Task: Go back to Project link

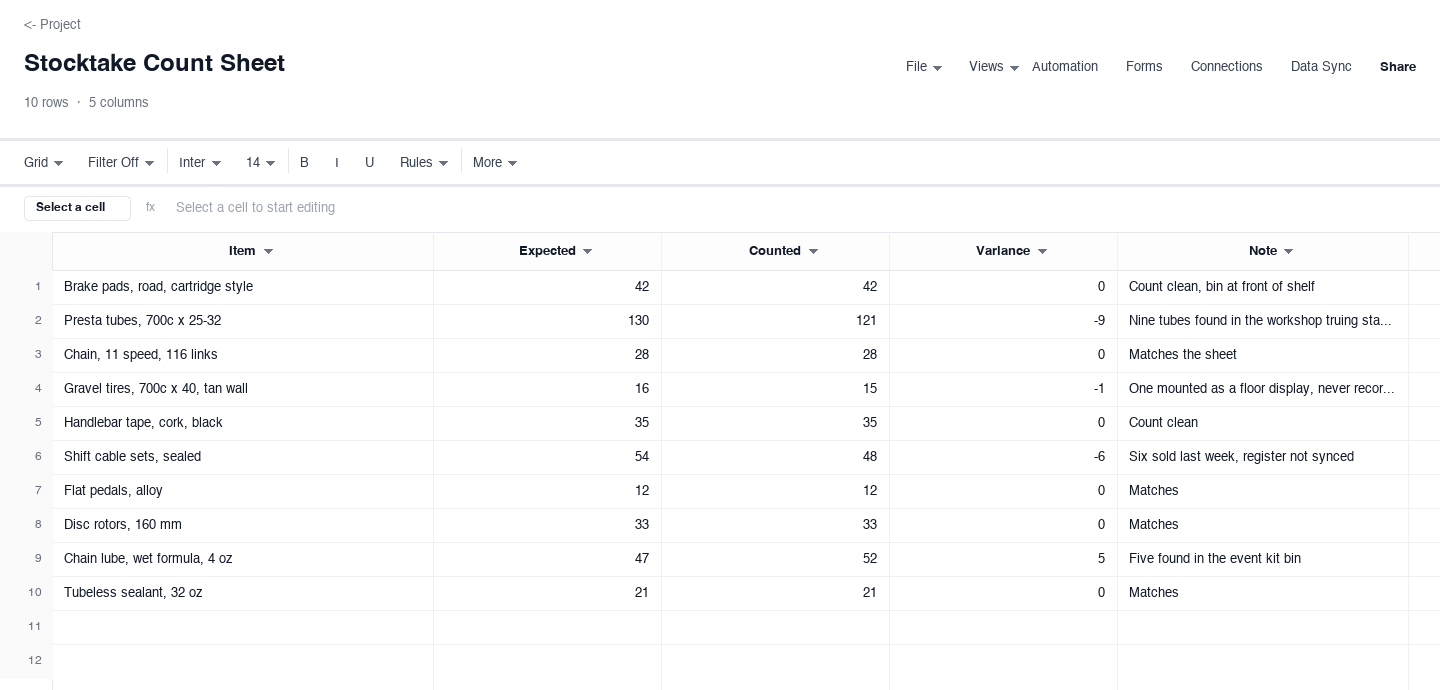Action: pyautogui.click(x=52, y=24)
